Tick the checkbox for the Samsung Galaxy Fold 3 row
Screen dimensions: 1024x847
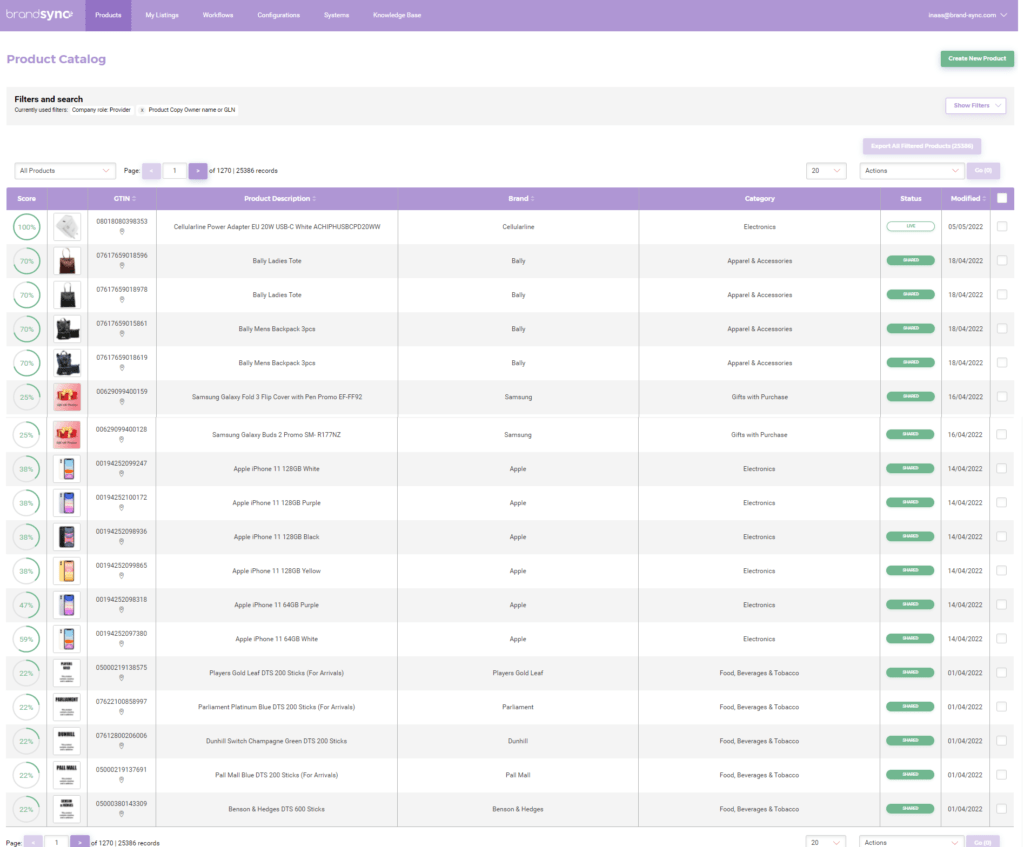(x=1002, y=396)
